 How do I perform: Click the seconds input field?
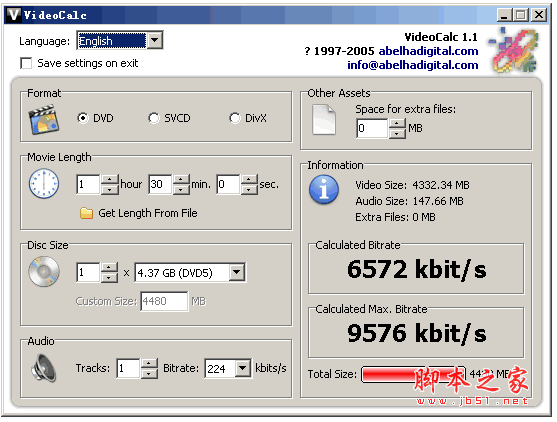228,184
